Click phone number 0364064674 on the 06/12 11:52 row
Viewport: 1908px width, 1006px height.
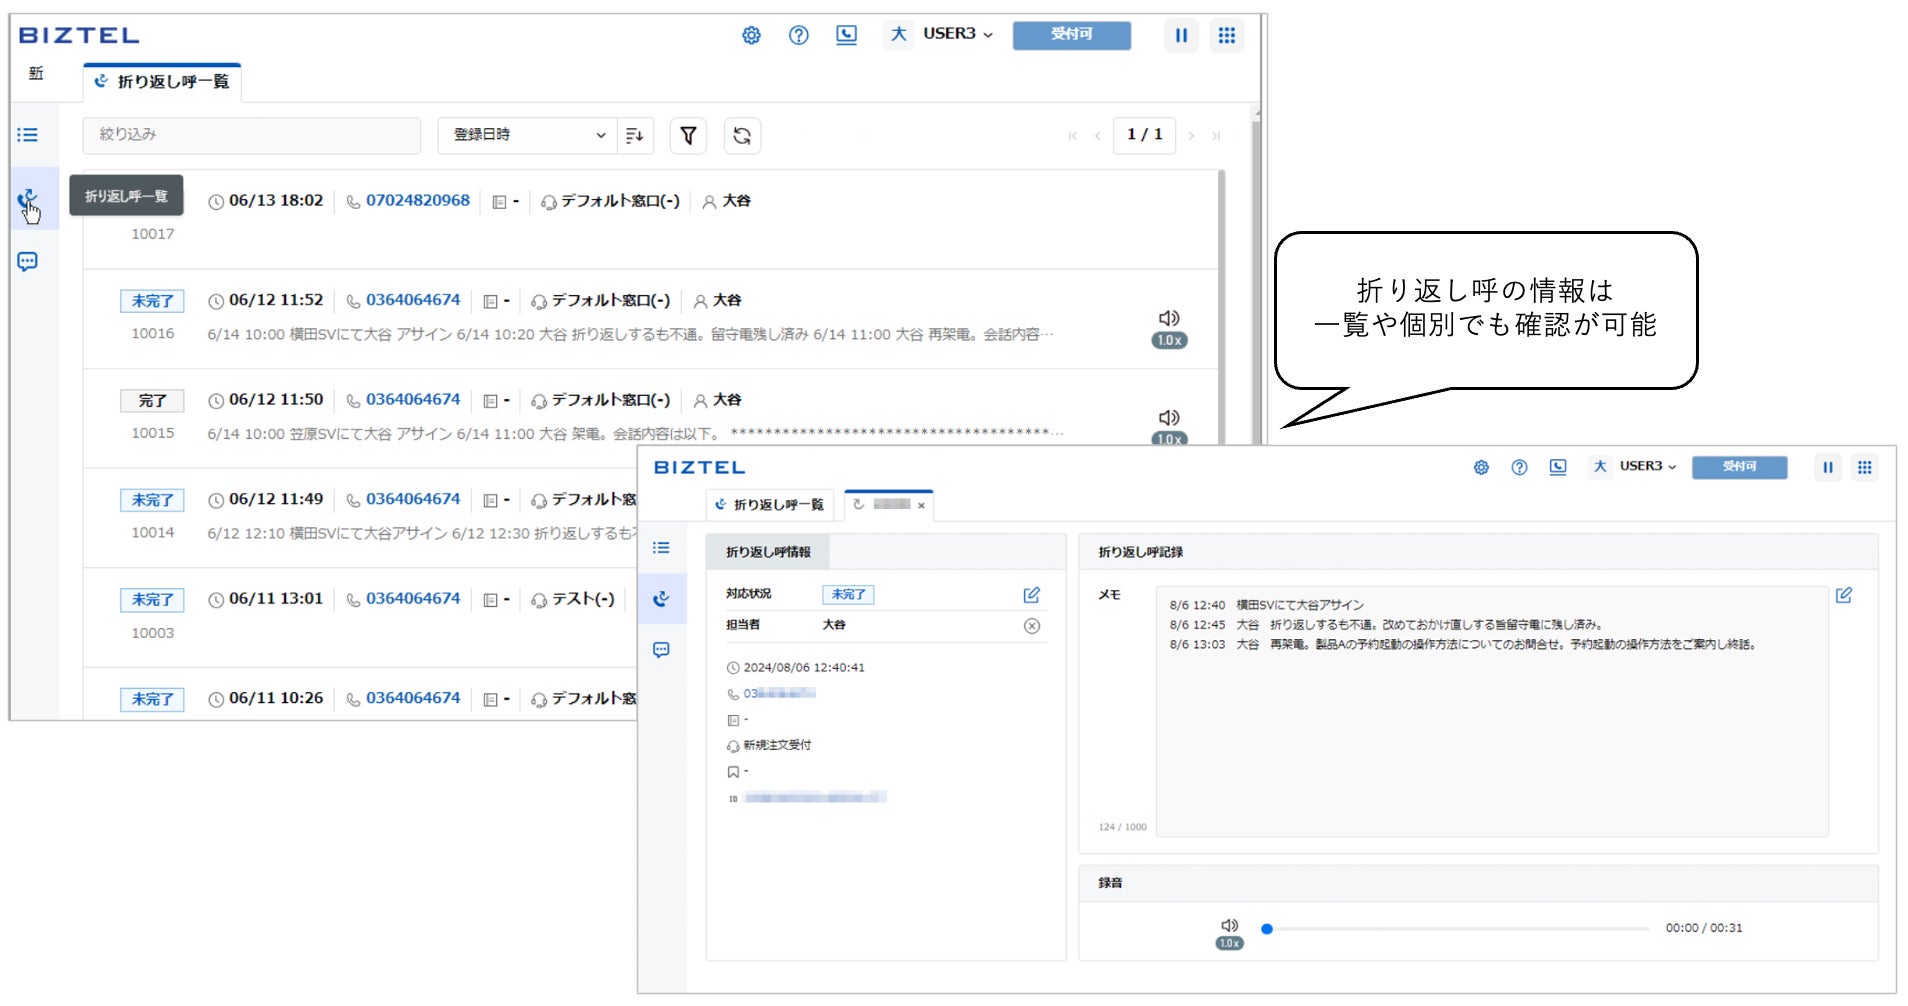(413, 300)
